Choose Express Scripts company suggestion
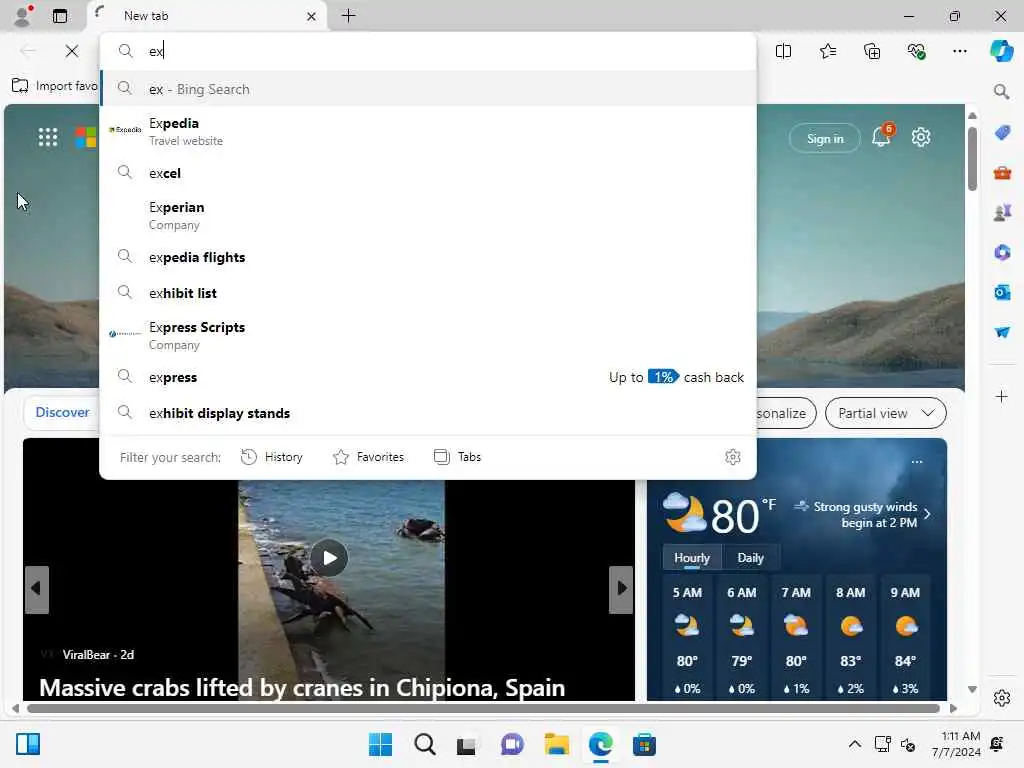This screenshot has height=768, width=1024. (x=428, y=335)
